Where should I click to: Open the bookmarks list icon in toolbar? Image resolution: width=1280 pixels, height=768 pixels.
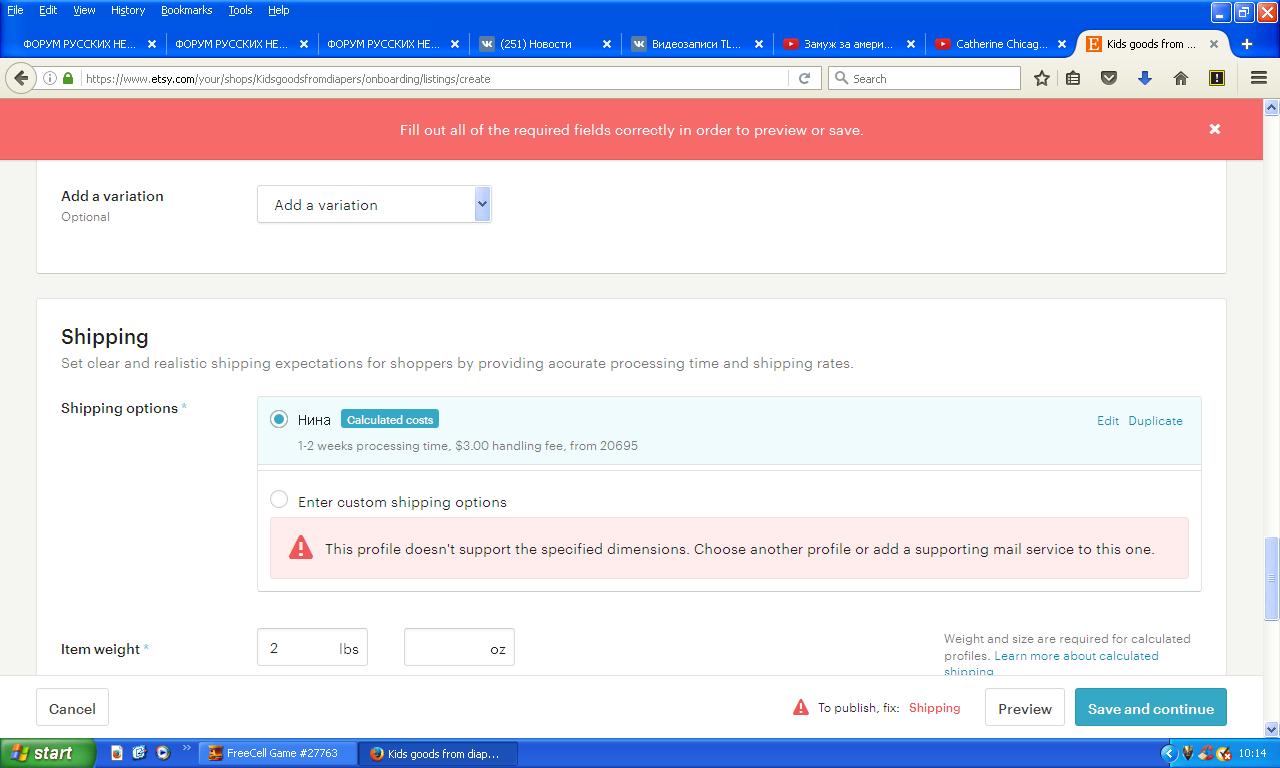click(1073, 78)
